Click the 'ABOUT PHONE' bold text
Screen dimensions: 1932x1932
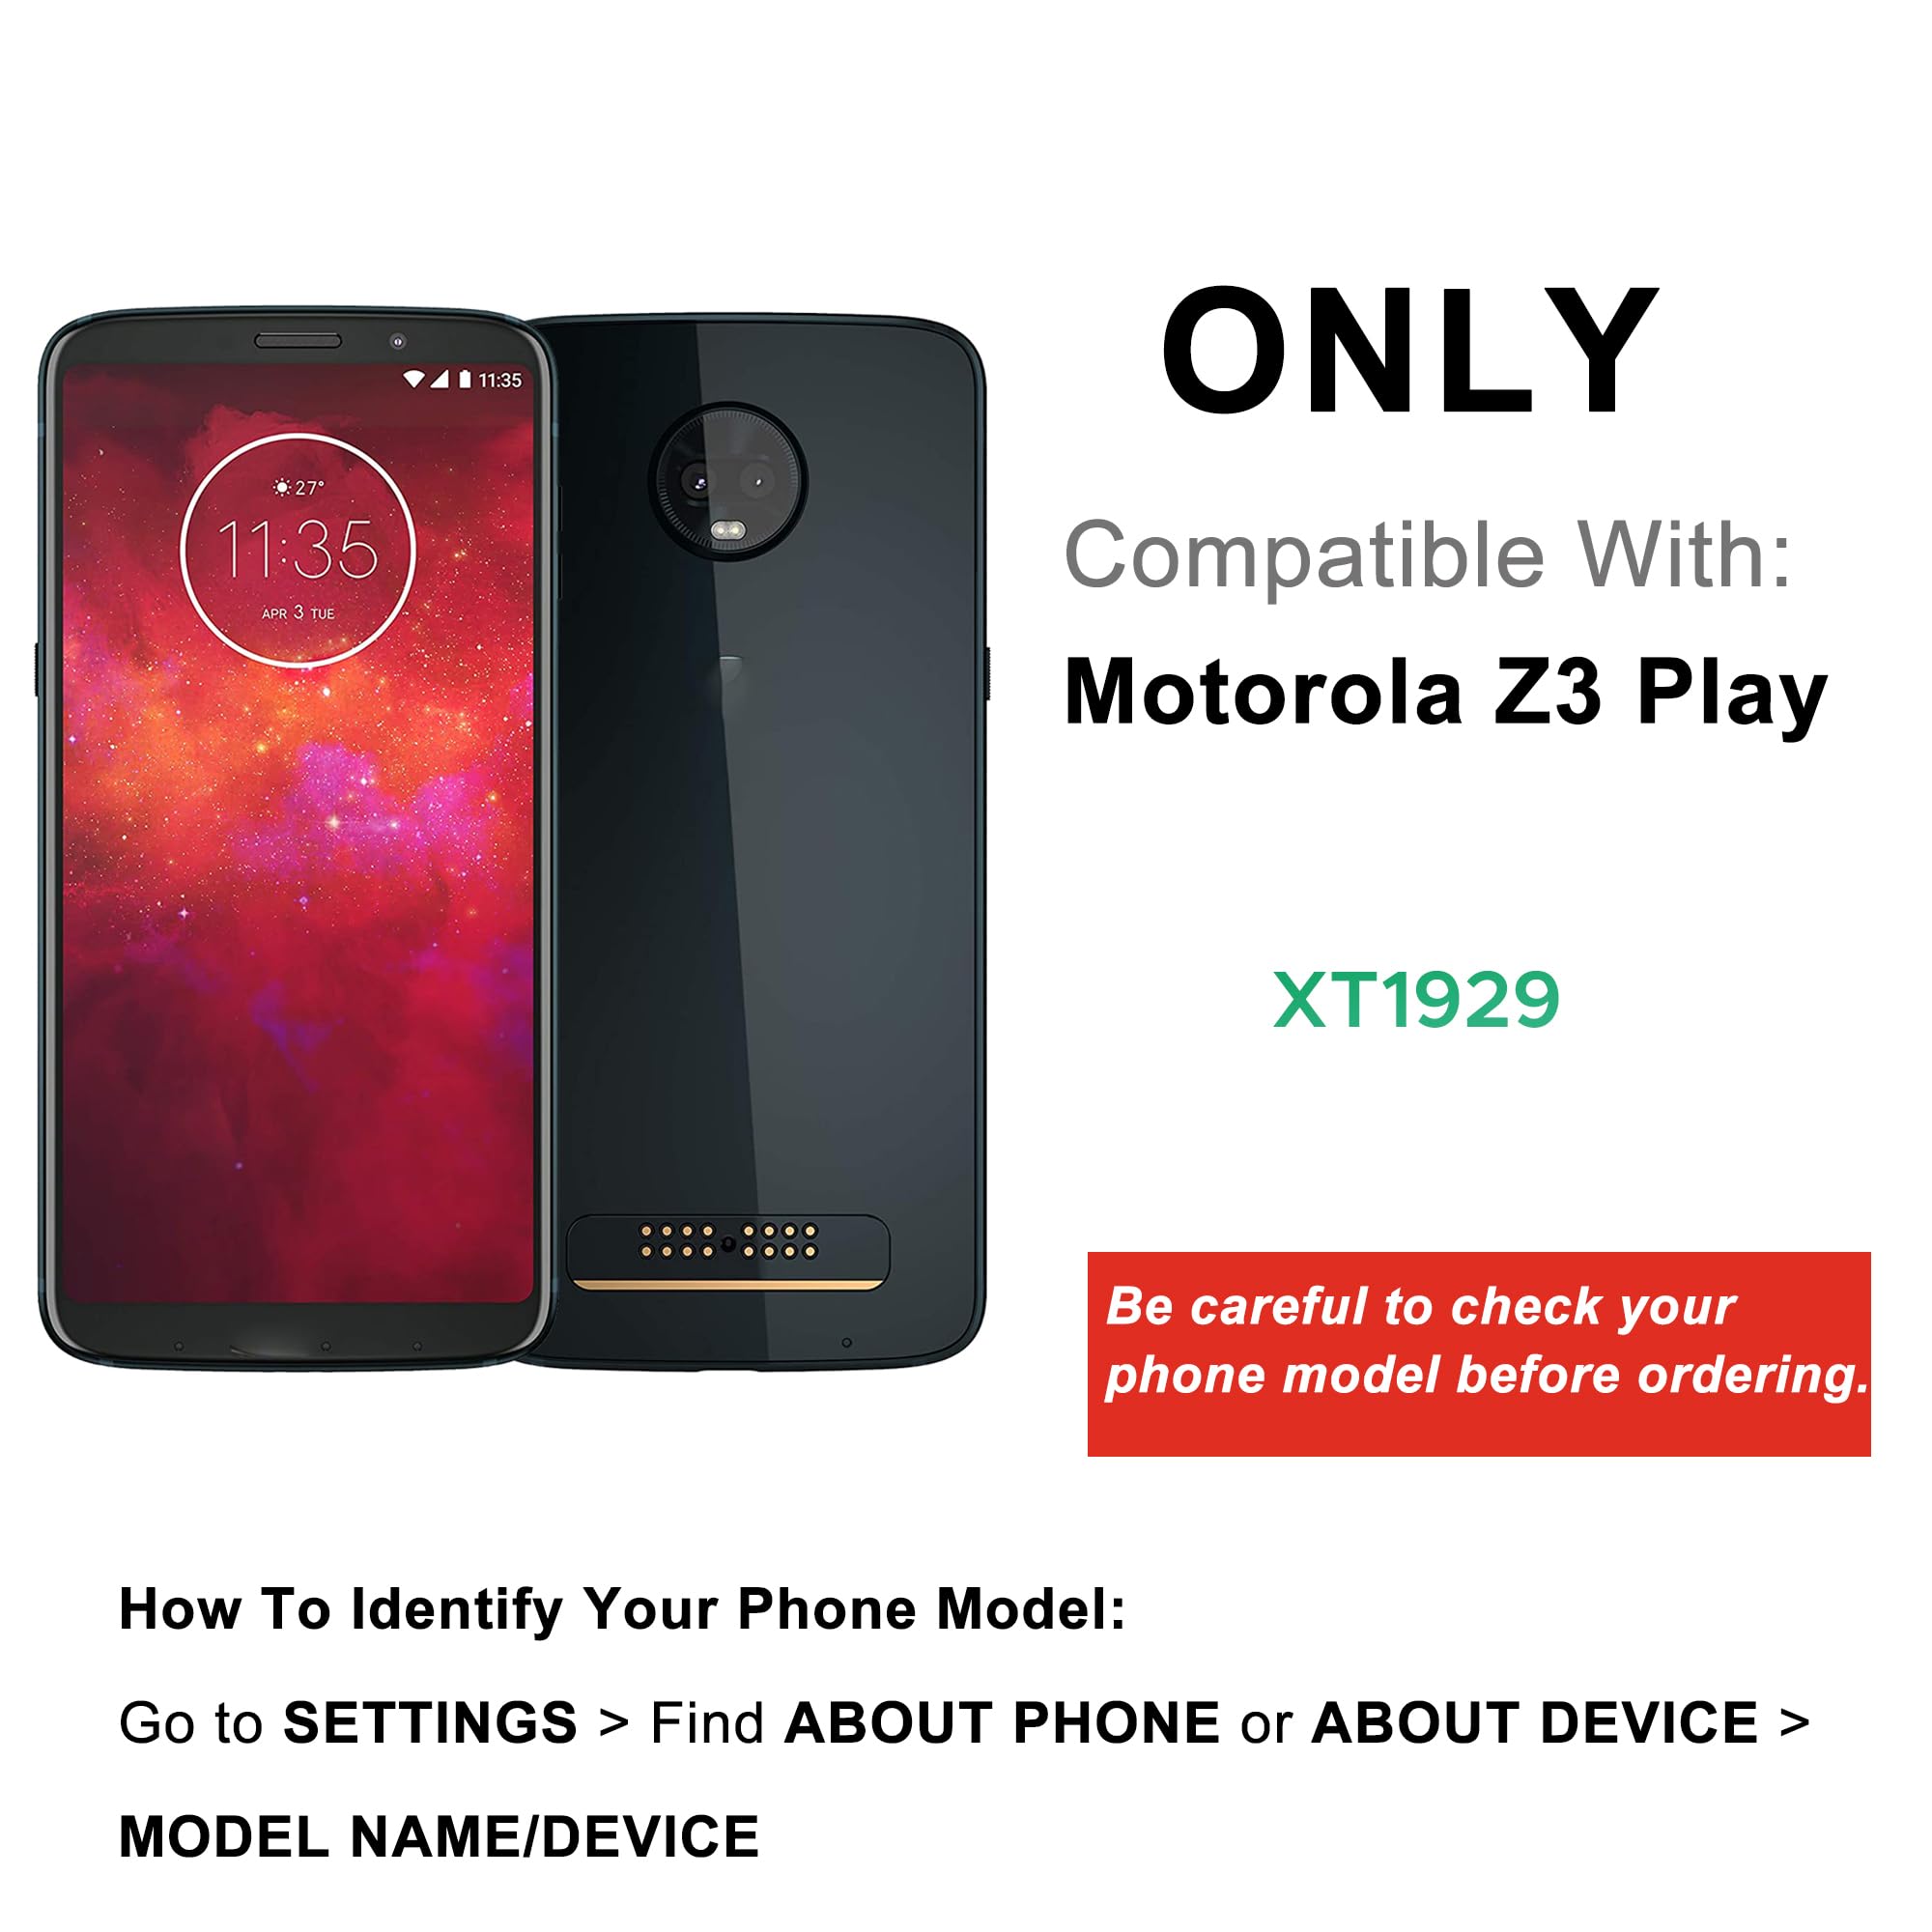[x=1003, y=1723]
